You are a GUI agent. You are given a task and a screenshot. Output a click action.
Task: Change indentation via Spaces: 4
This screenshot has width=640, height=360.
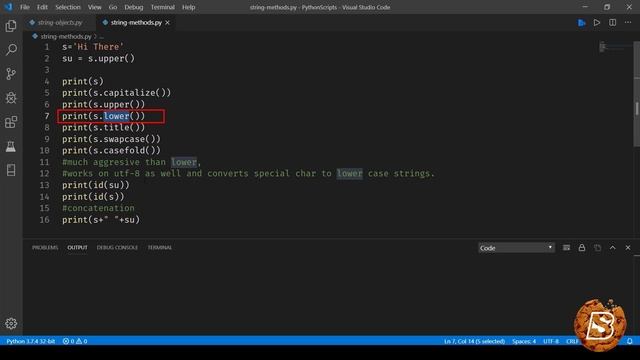[x=524, y=341]
